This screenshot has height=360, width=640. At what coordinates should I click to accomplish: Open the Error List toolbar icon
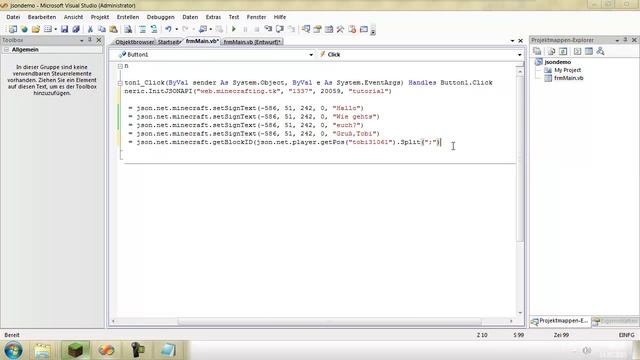[x=352, y=29]
